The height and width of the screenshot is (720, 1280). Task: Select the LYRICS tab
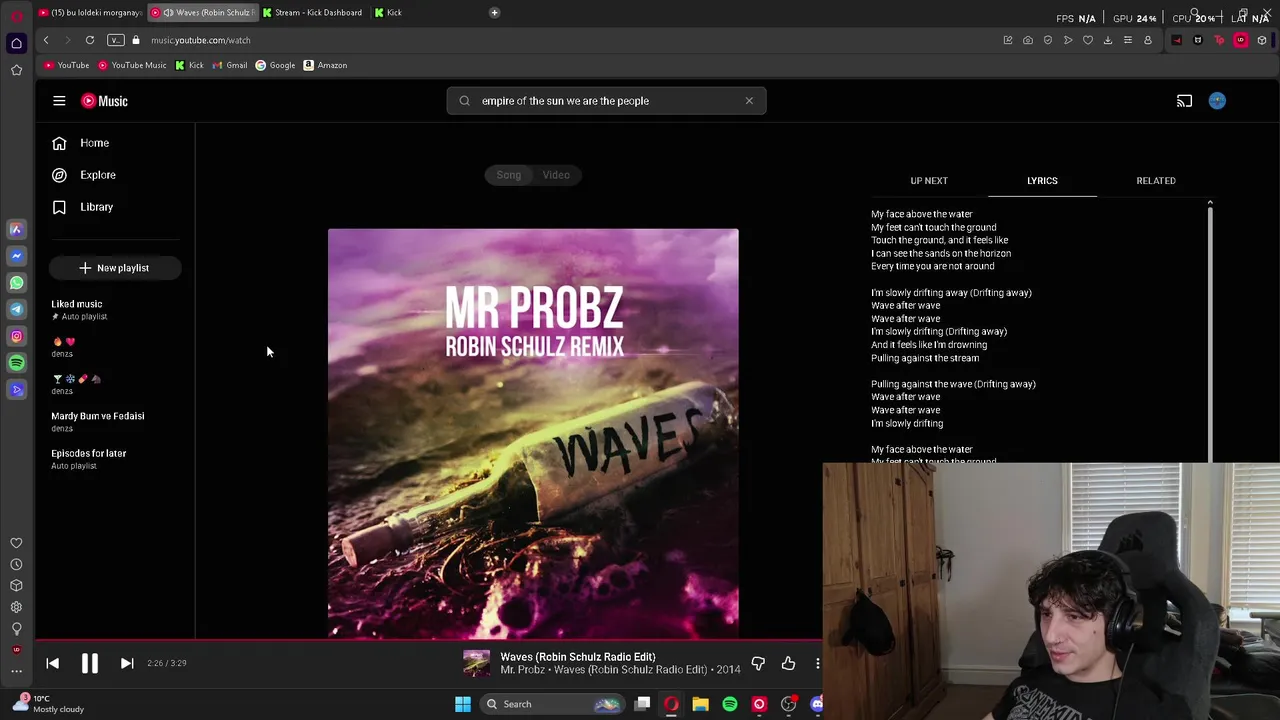pyautogui.click(x=1042, y=181)
